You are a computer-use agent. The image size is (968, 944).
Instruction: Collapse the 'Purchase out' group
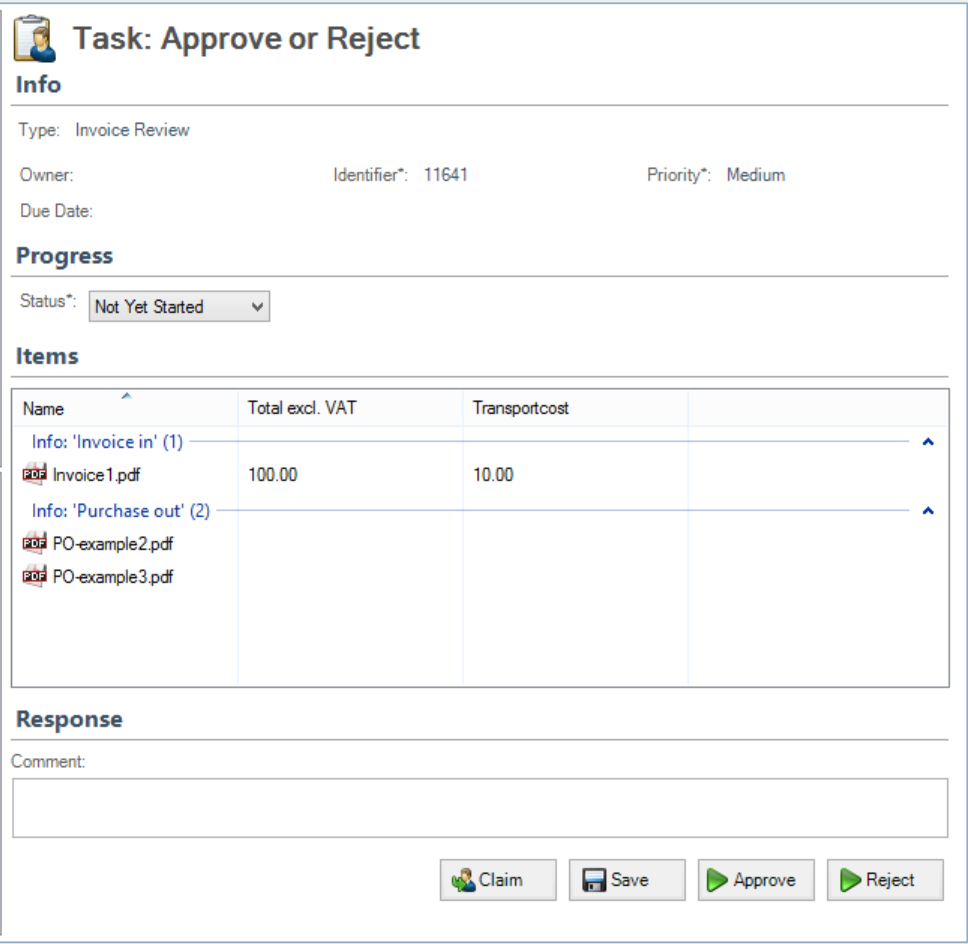coord(927,511)
